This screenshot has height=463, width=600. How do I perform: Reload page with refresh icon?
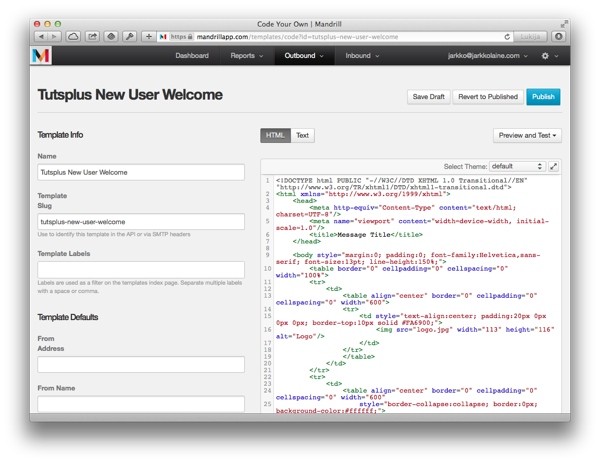[x=507, y=37]
